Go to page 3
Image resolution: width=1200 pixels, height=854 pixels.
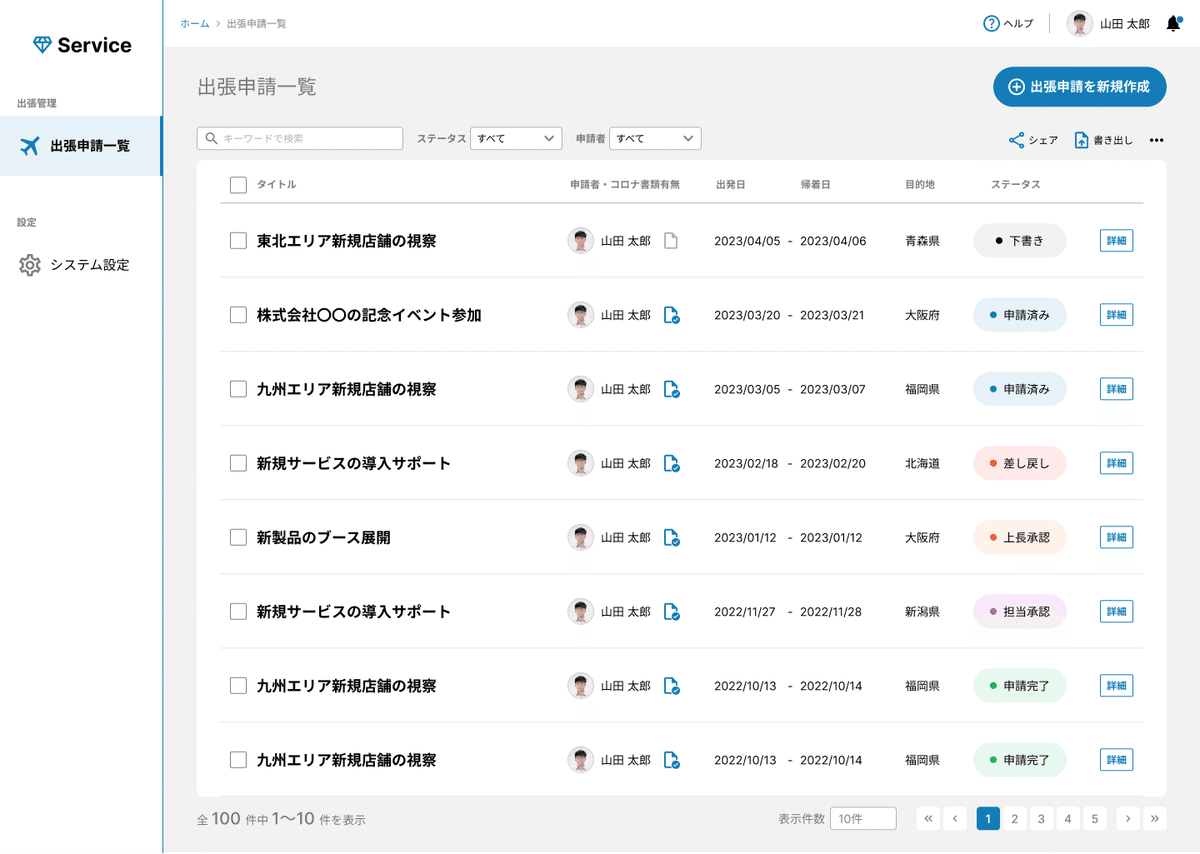tap(1041, 819)
